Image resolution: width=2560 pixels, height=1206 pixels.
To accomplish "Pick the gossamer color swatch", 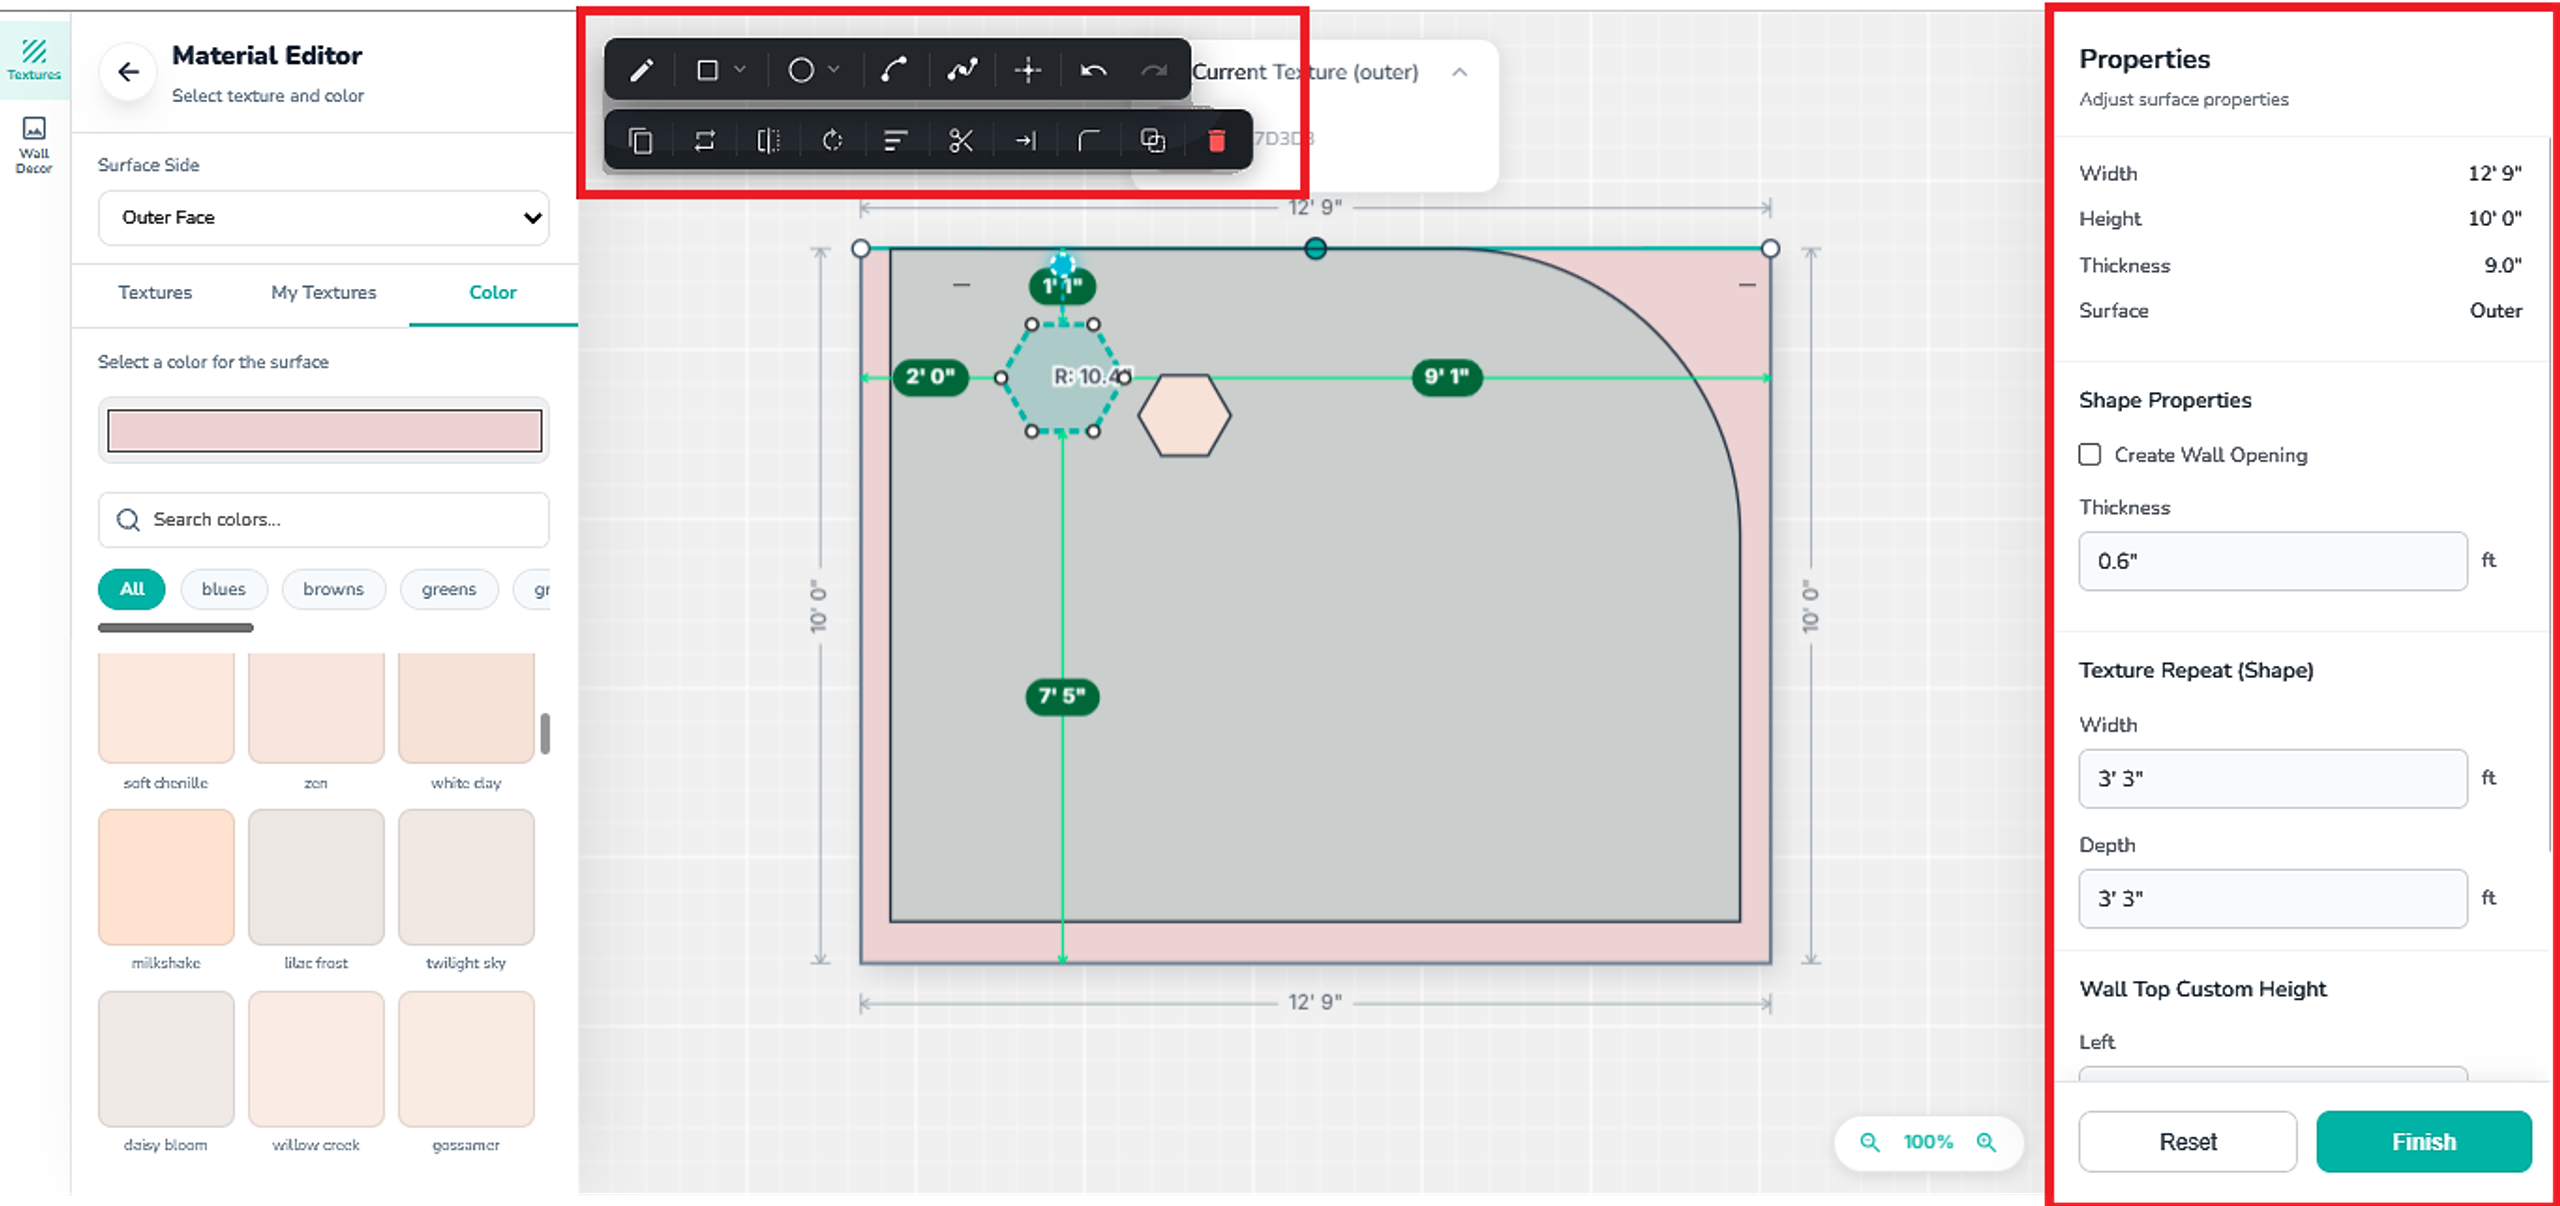I will coord(466,1059).
